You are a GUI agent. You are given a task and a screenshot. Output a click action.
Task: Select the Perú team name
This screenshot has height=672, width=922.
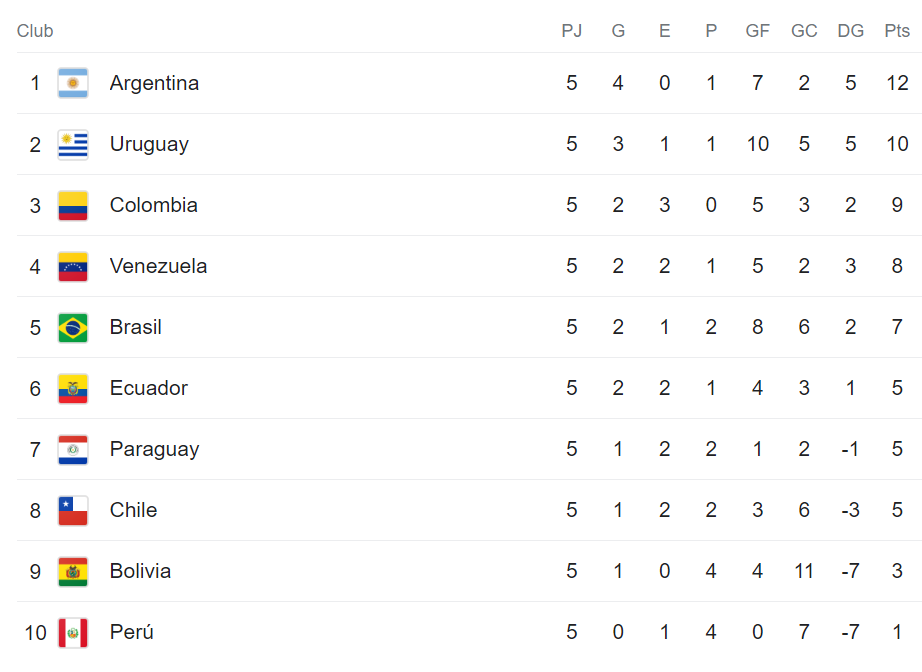coord(131,632)
